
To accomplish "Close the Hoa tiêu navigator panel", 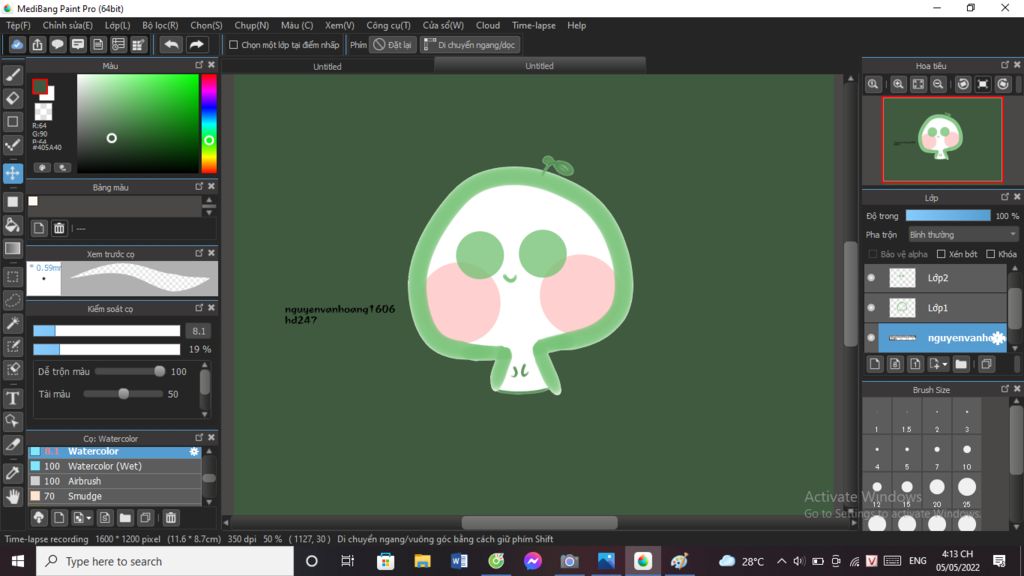I will click(x=1017, y=65).
